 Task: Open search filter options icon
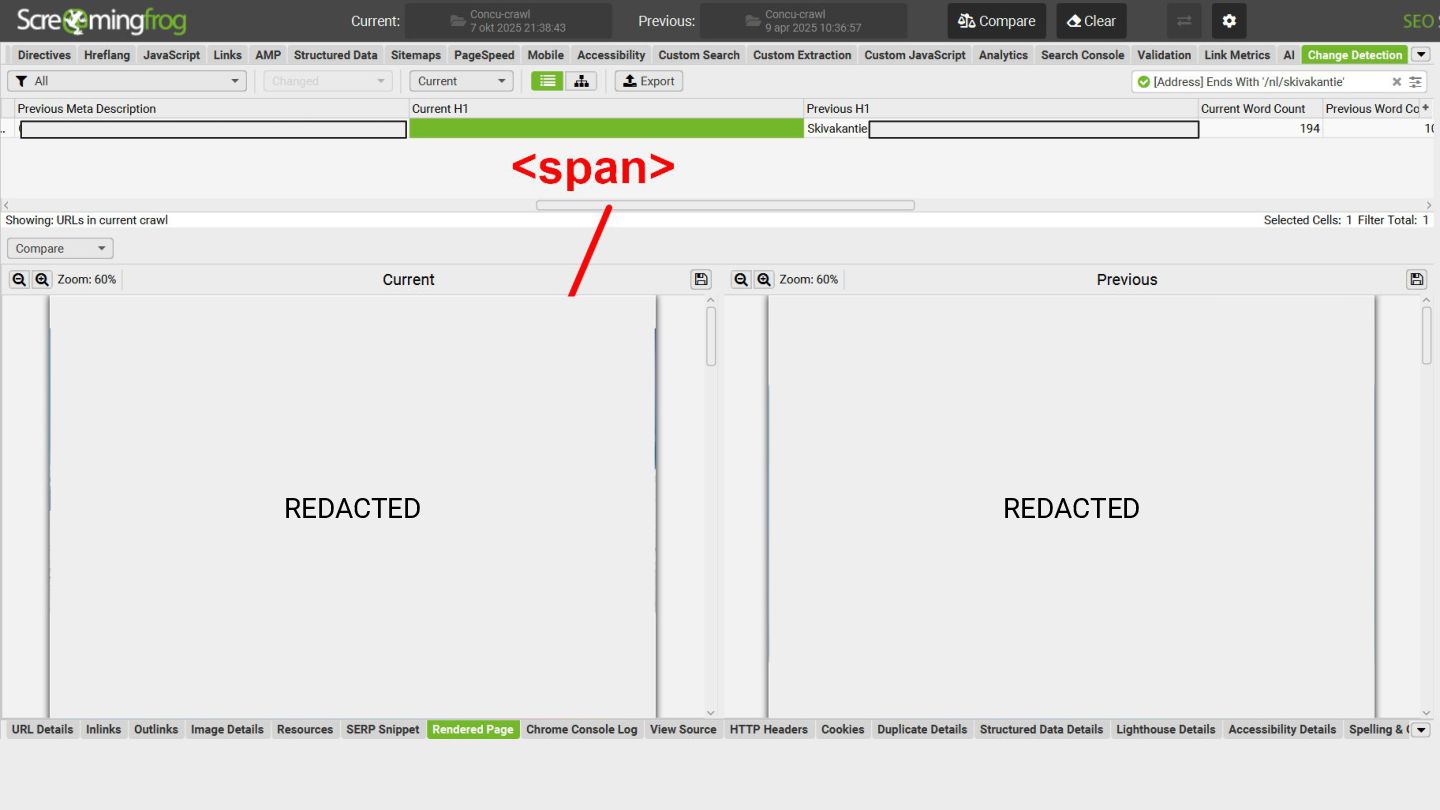pos(1415,82)
